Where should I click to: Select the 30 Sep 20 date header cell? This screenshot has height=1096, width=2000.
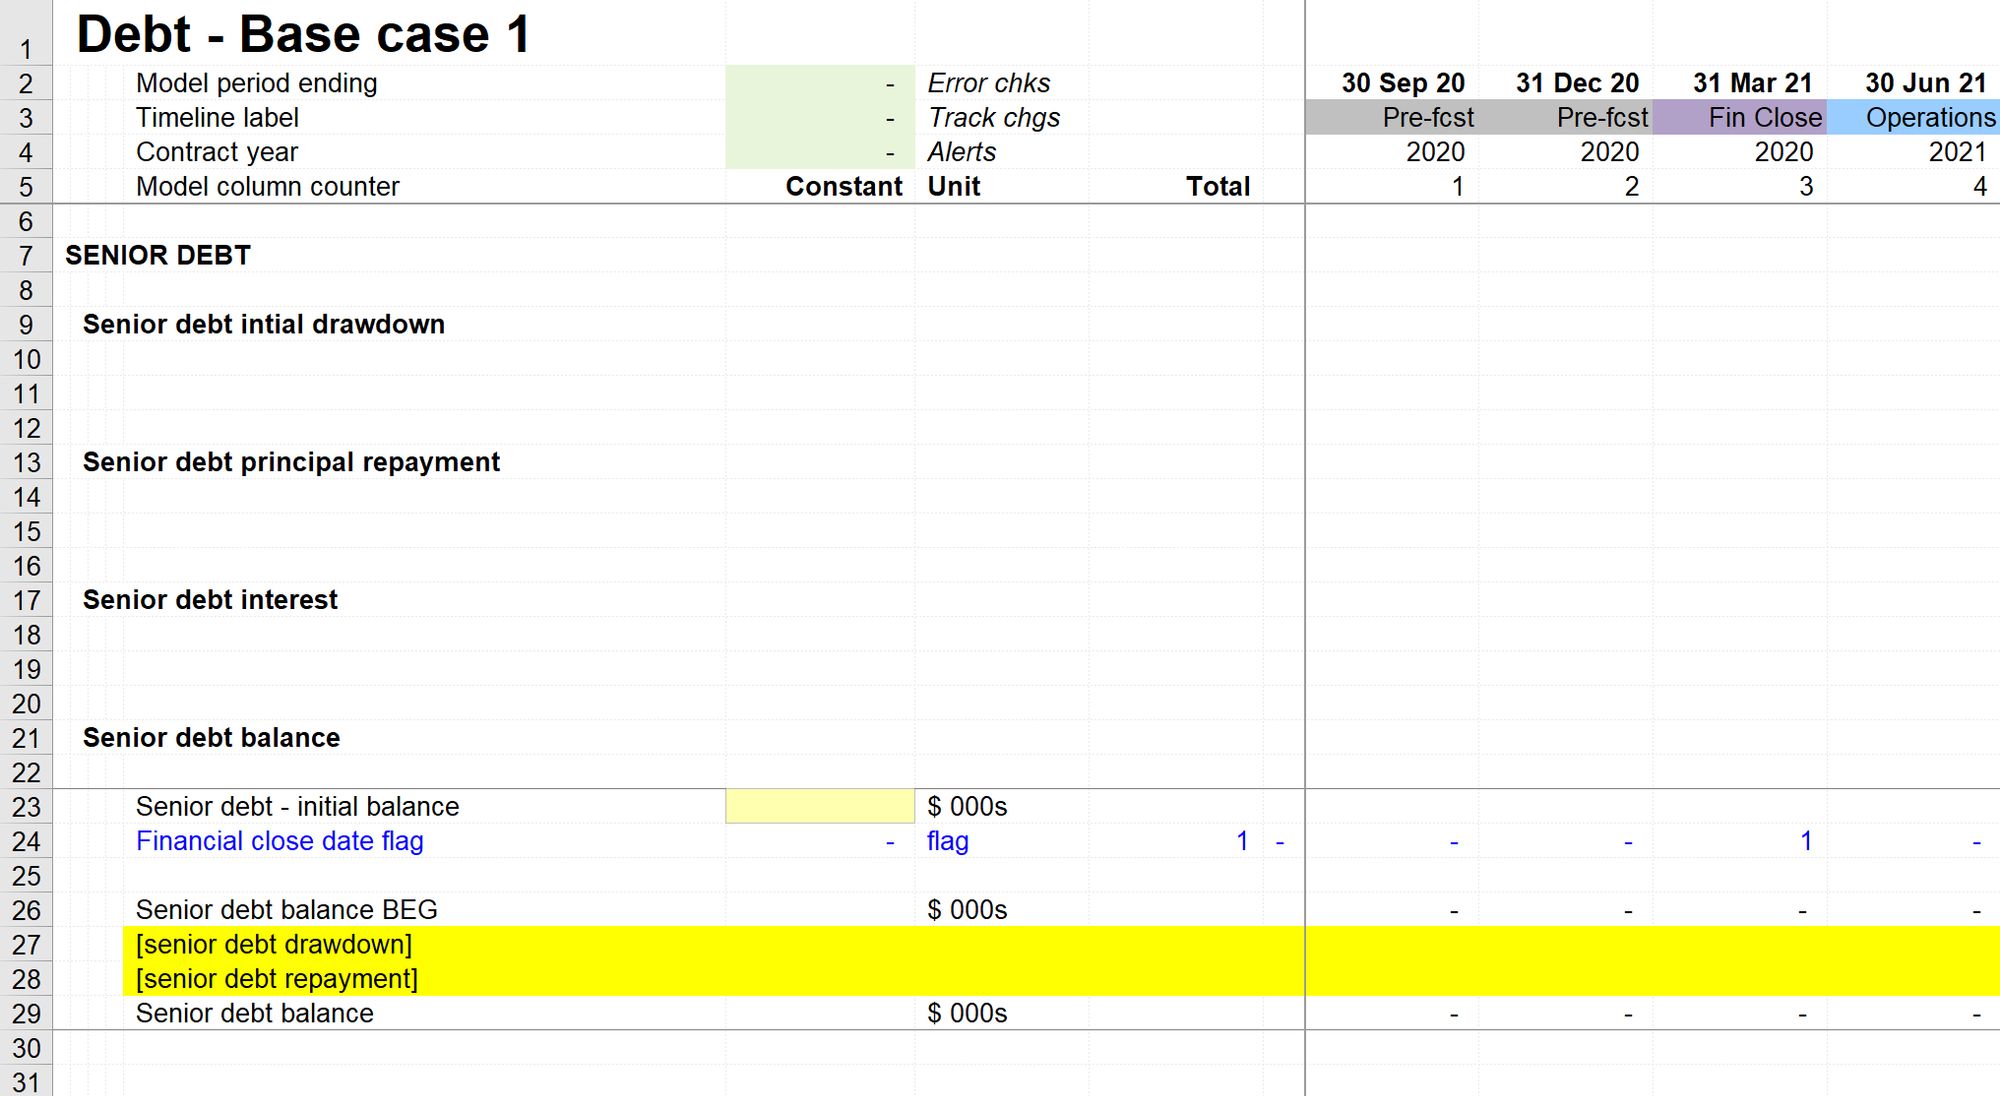(x=1402, y=83)
